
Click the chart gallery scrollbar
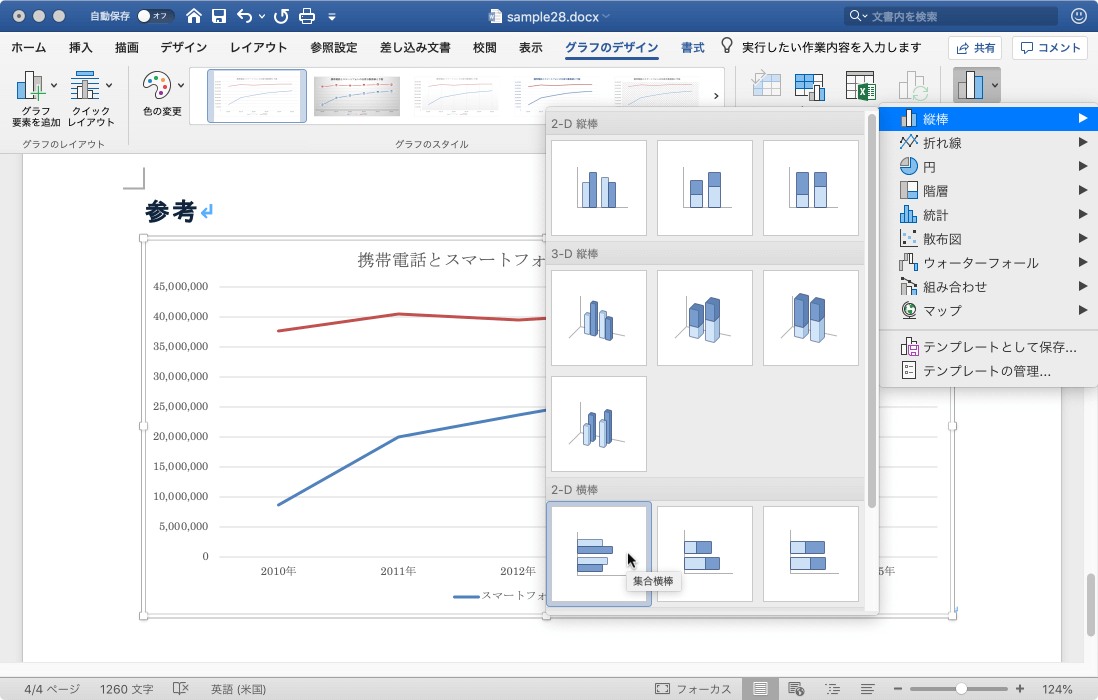(872, 312)
